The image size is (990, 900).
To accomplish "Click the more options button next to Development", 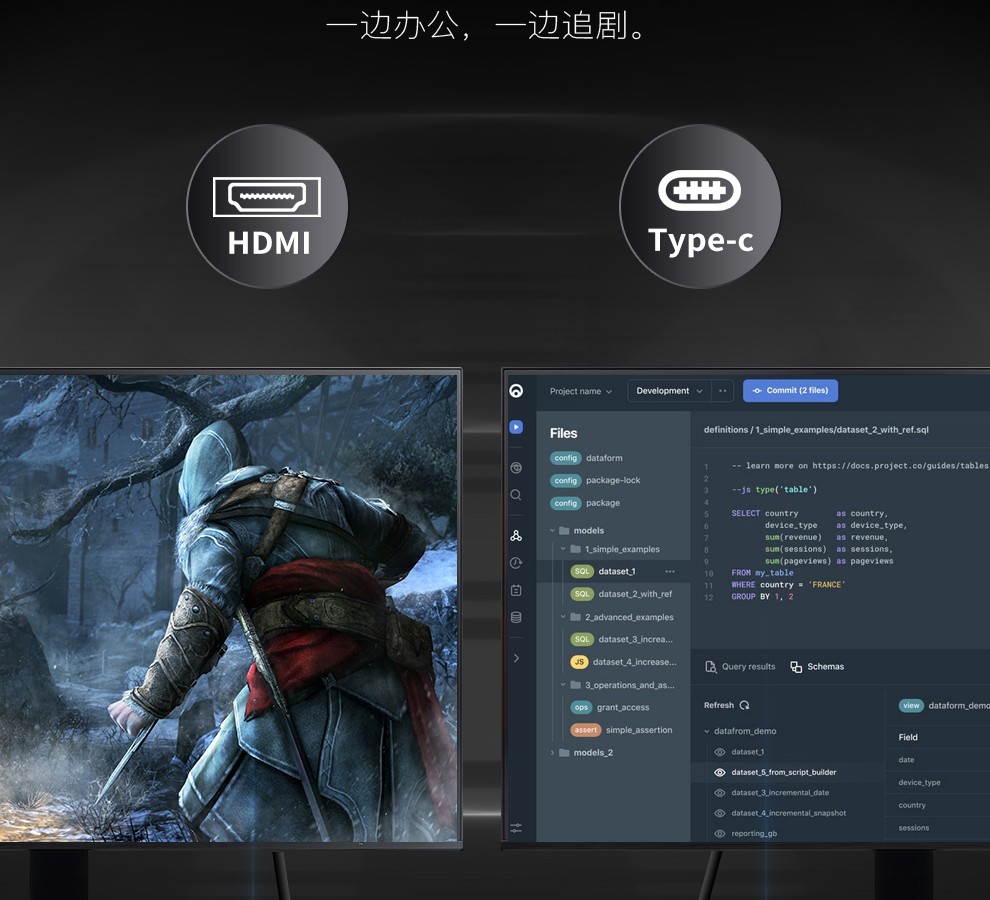I will (722, 391).
